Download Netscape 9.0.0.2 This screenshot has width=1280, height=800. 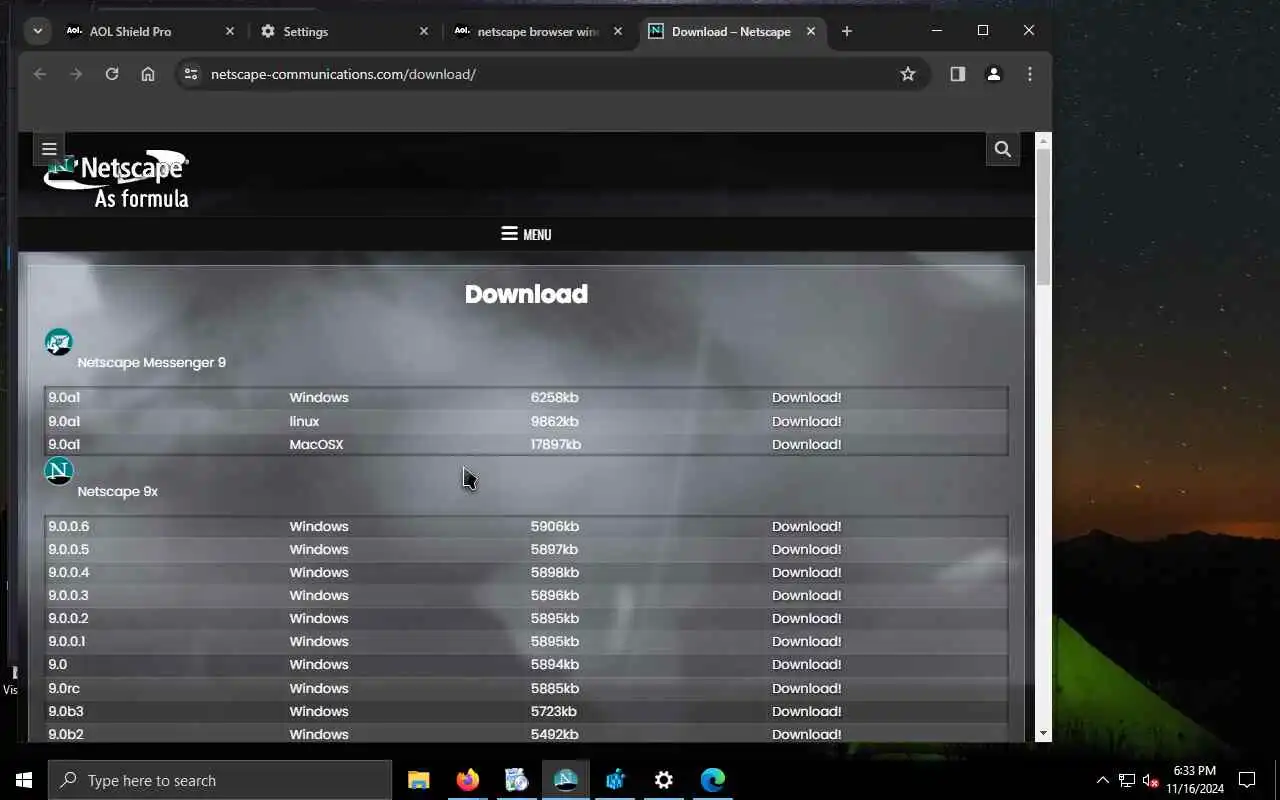tap(806, 619)
